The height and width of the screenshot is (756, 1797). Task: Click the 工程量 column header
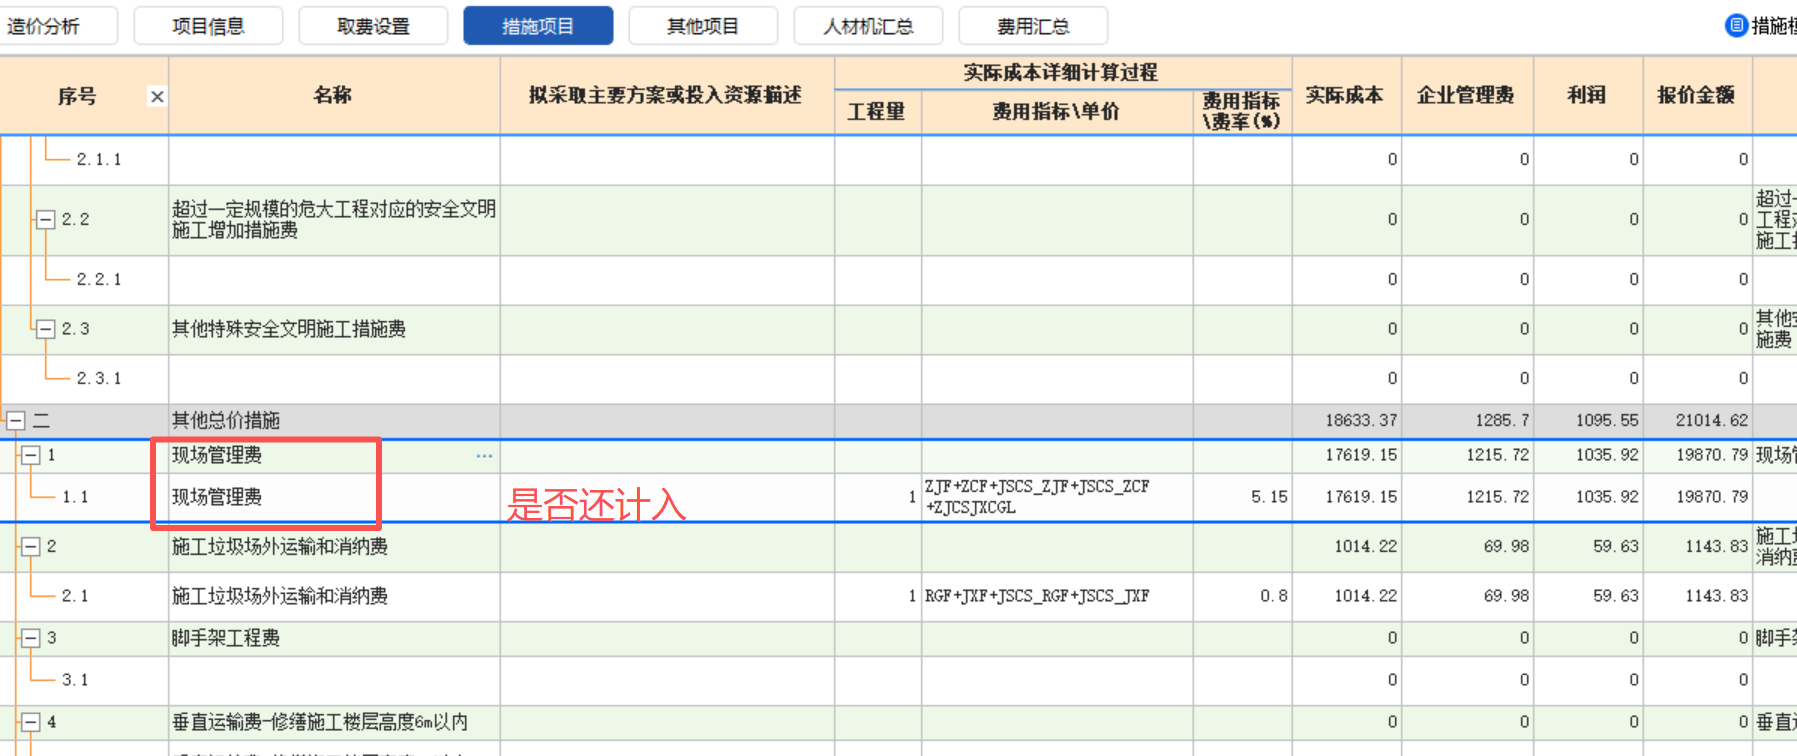pyautogui.click(x=877, y=112)
